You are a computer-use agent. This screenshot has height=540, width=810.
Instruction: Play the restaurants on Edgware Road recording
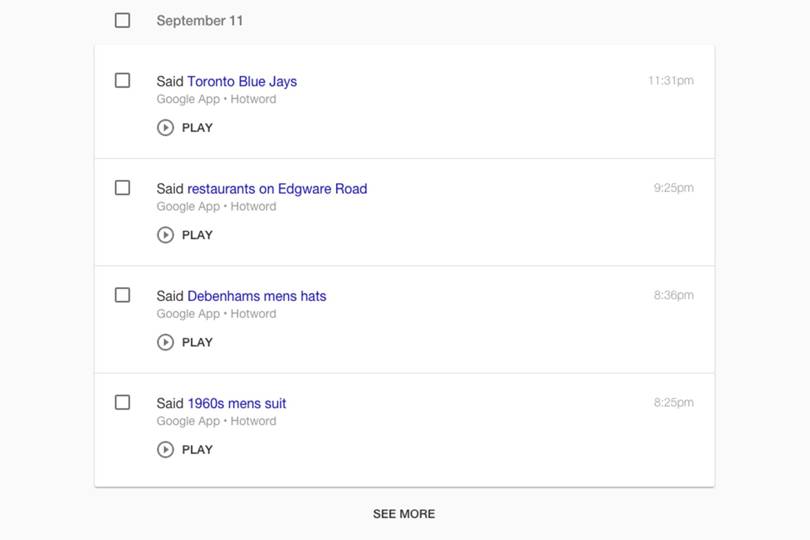pos(185,235)
